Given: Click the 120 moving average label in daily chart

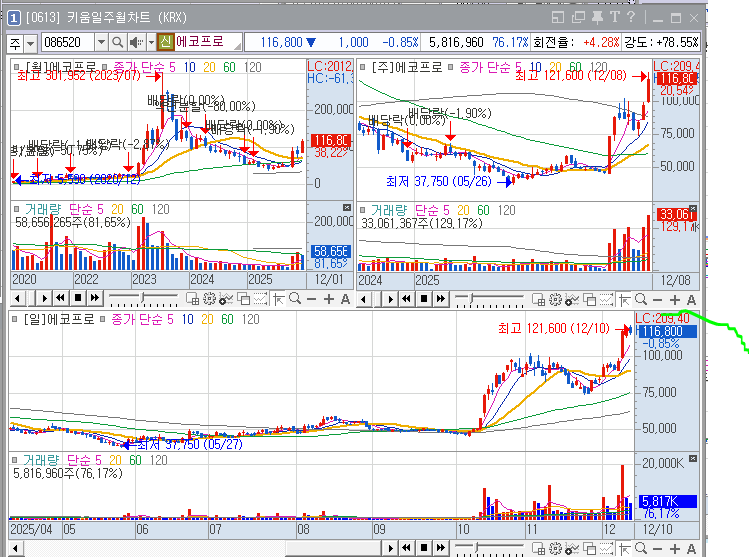Looking at the screenshot, I should [x=250, y=319].
